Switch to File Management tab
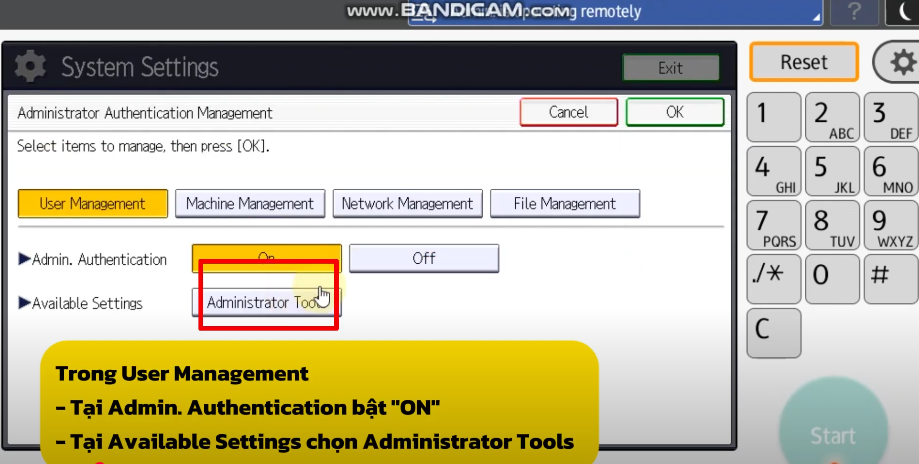This screenshot has width=919, height=464. point(564,203)
